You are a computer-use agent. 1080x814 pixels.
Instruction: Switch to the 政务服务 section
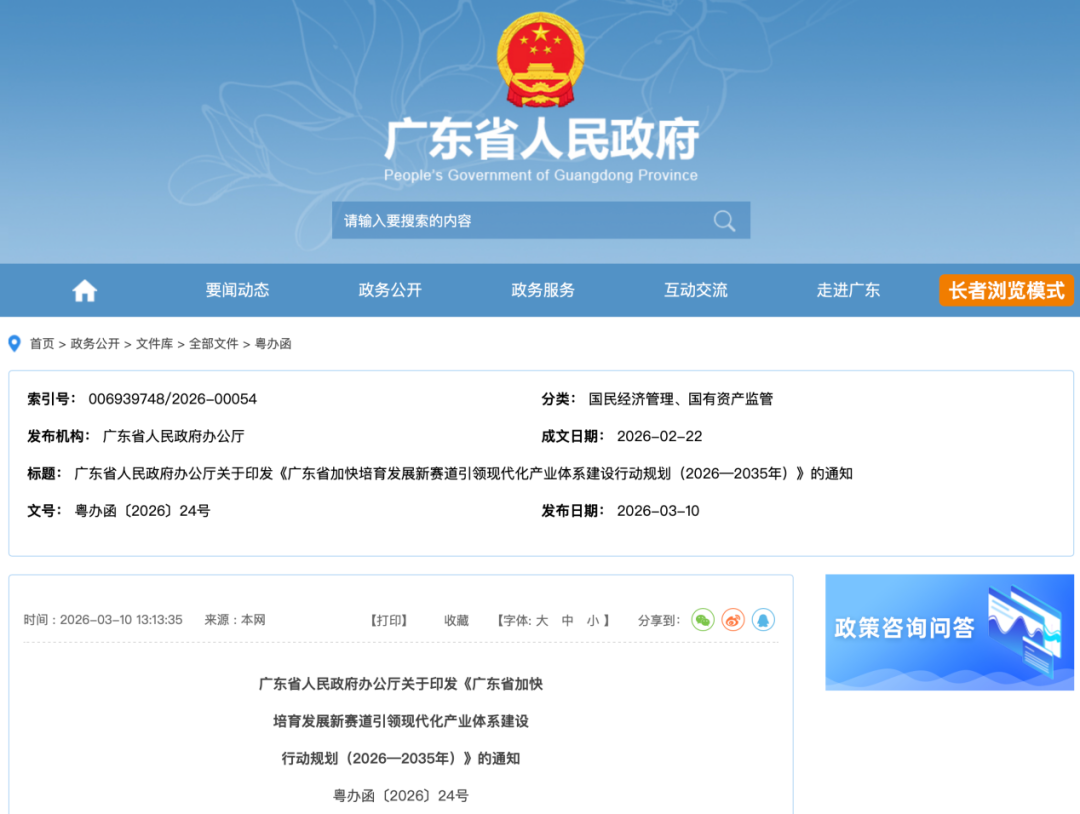542,290
